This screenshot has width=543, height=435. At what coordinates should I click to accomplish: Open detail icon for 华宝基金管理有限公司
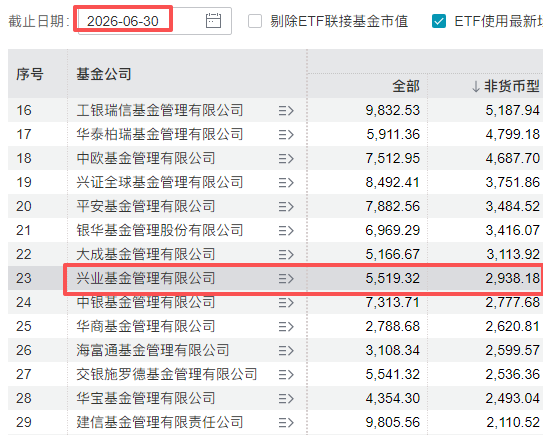[x=286, y=399]
